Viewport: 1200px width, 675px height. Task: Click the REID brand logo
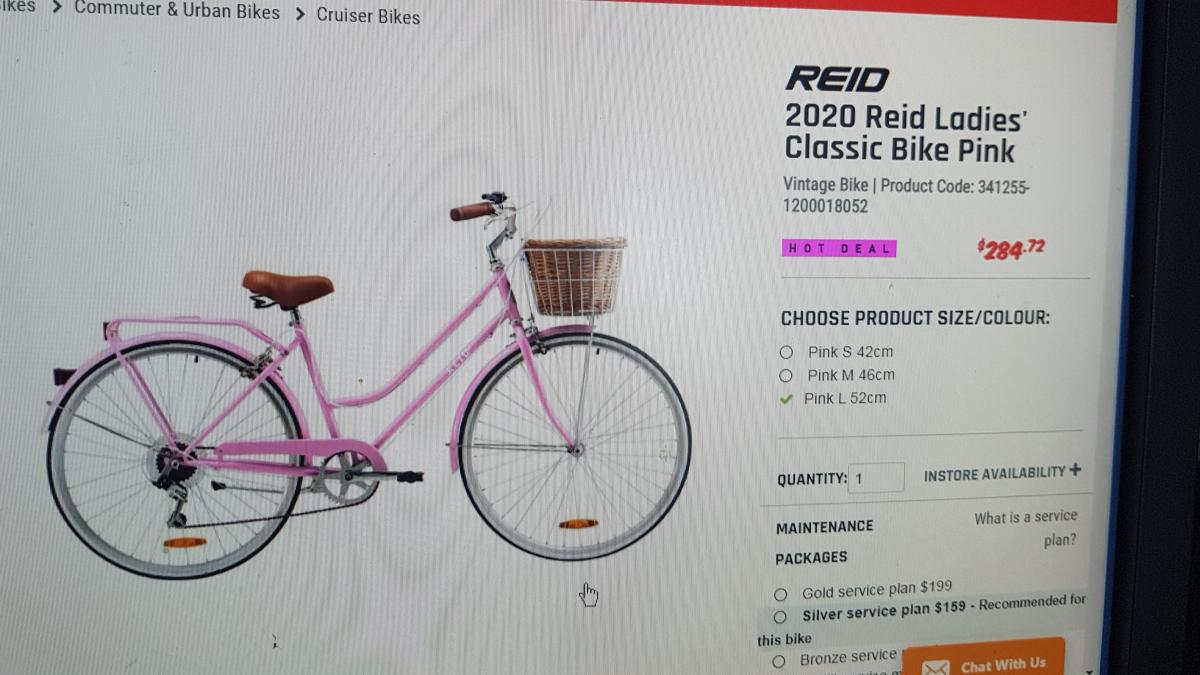(837, 79)
